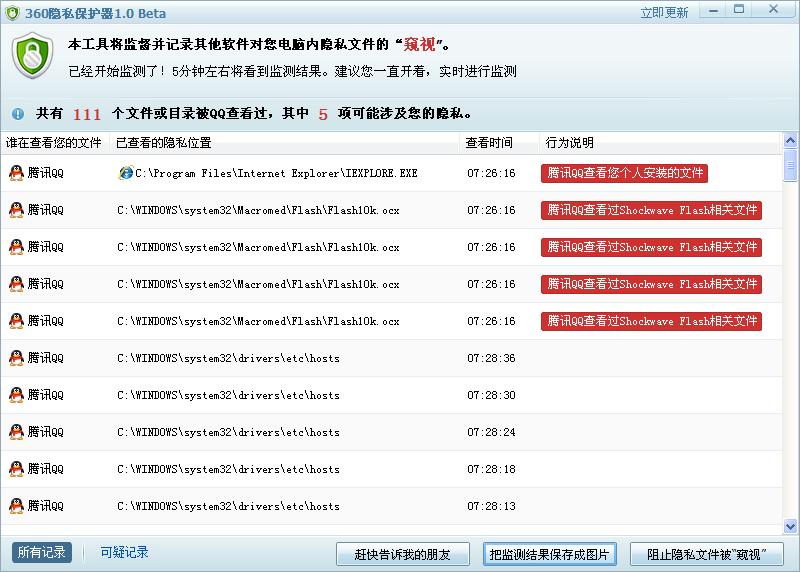Viewport: 800px width, 572px height.
Task: Click the Internet Explorer icon before IEXPLORE.EXE path
Action: click(x=126, y=173)
